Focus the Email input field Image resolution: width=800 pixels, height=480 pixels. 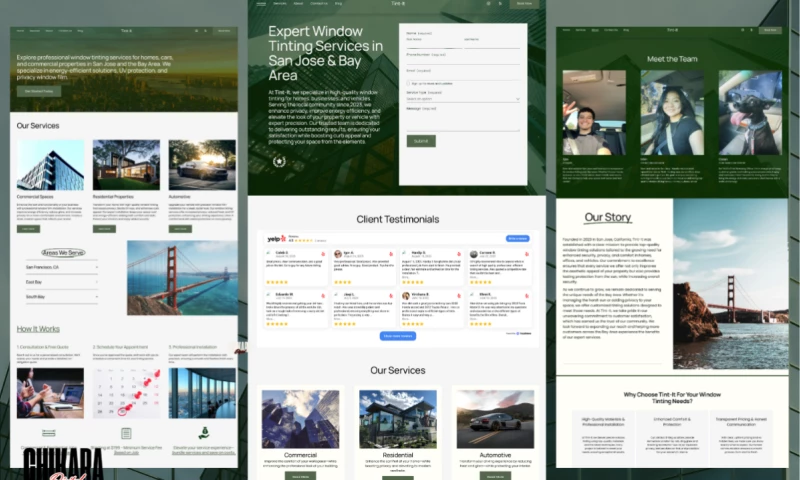463,77
